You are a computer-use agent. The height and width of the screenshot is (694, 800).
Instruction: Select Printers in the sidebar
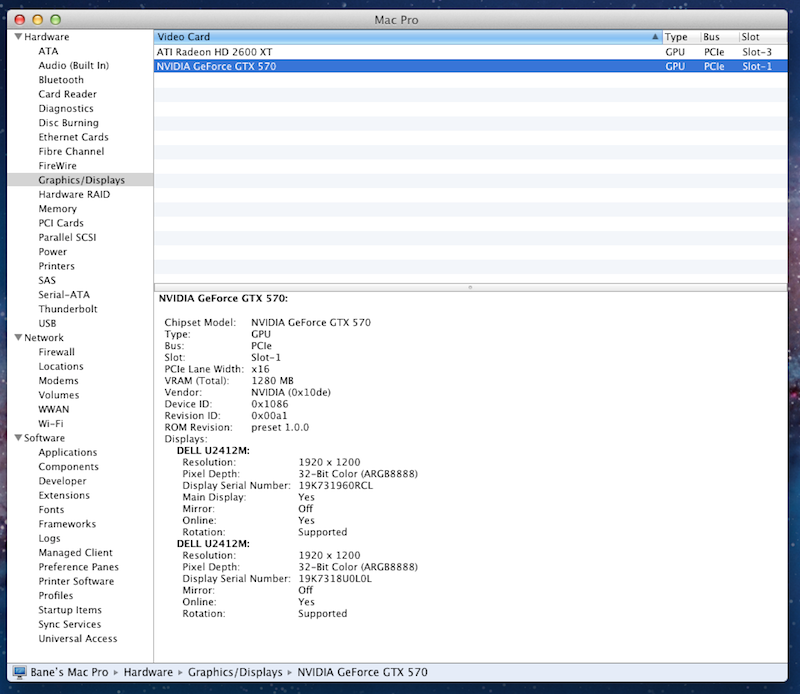56,265
